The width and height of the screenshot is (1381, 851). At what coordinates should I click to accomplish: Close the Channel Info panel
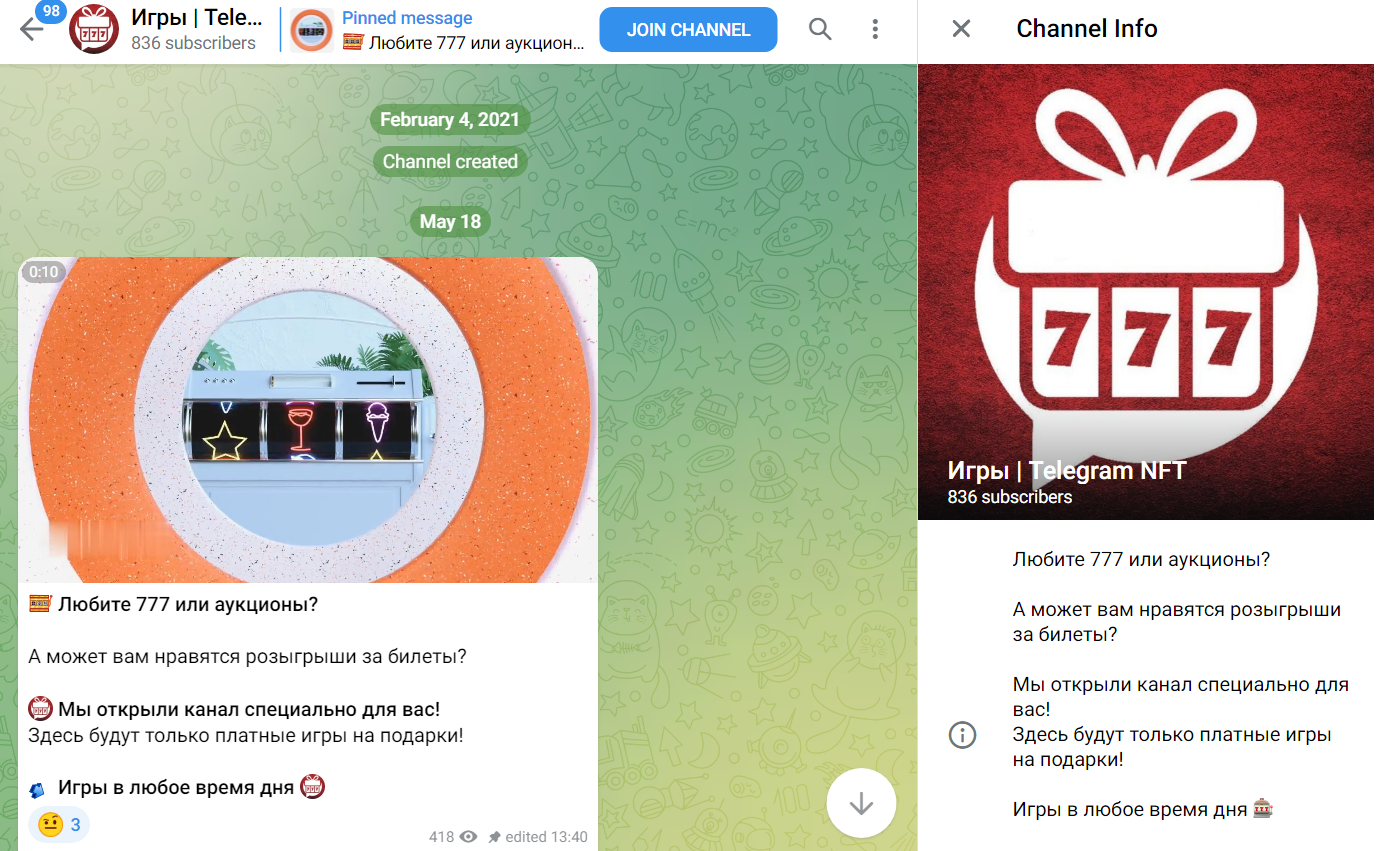click(x=961, y=29)
